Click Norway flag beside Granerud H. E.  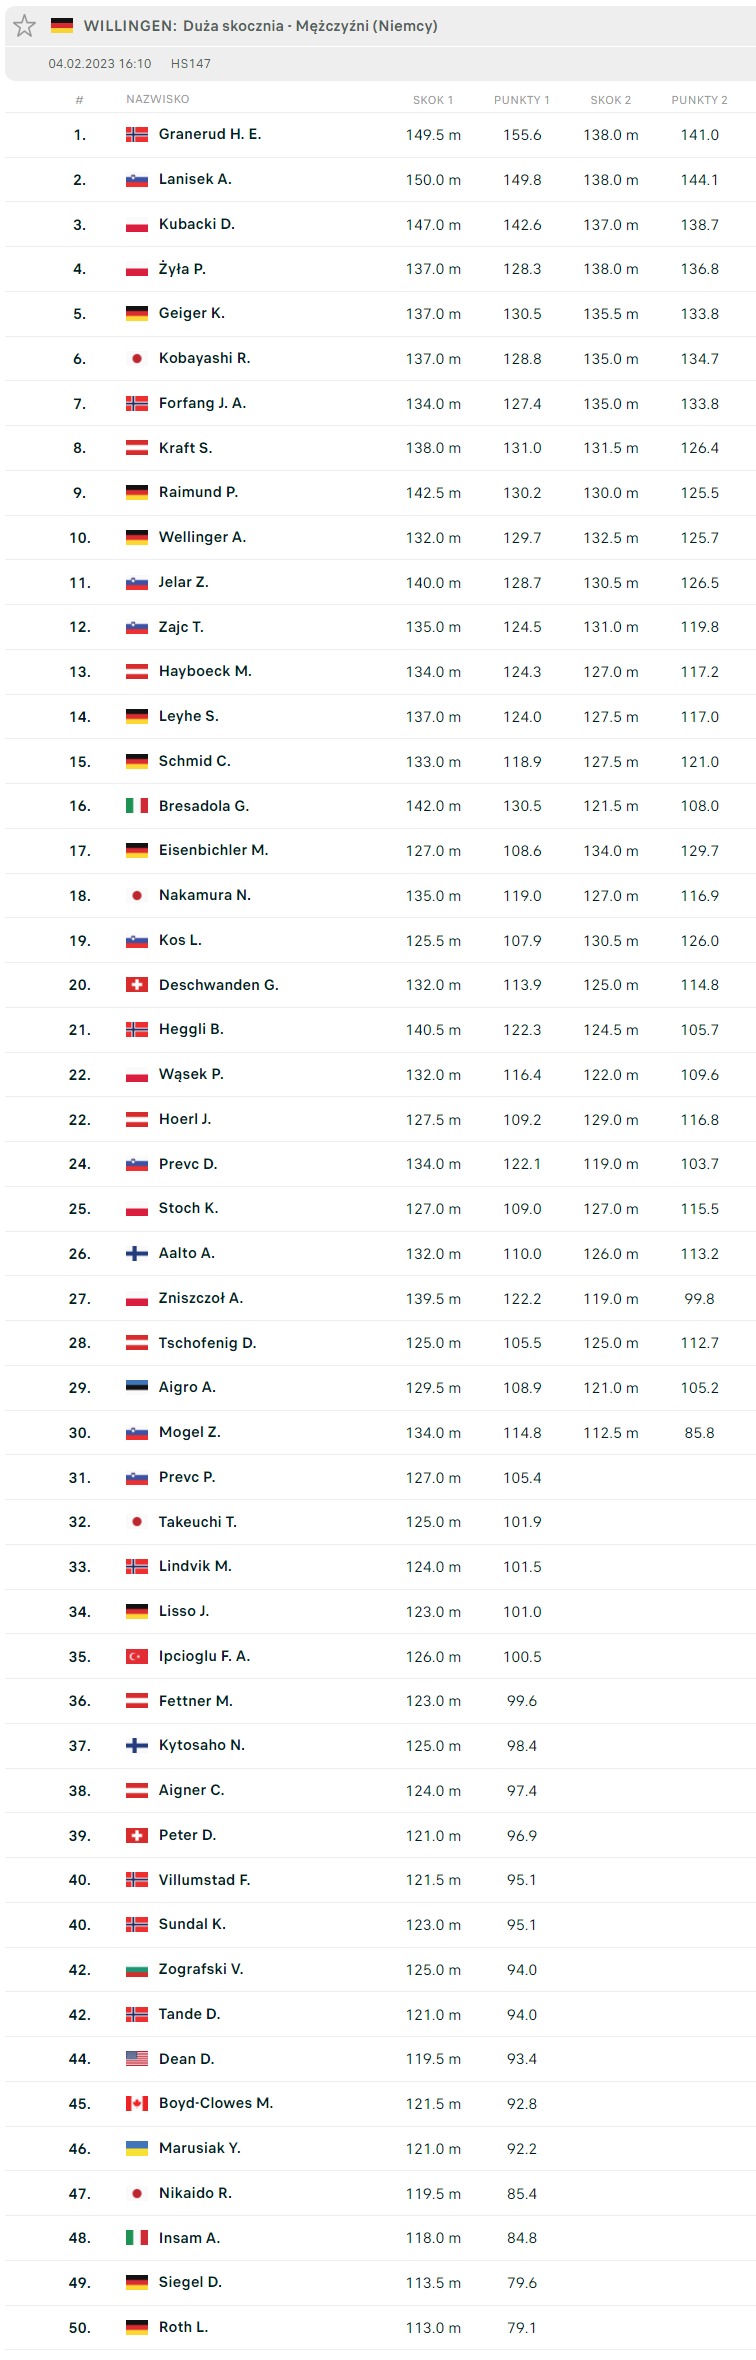click(x=137, y=134)
